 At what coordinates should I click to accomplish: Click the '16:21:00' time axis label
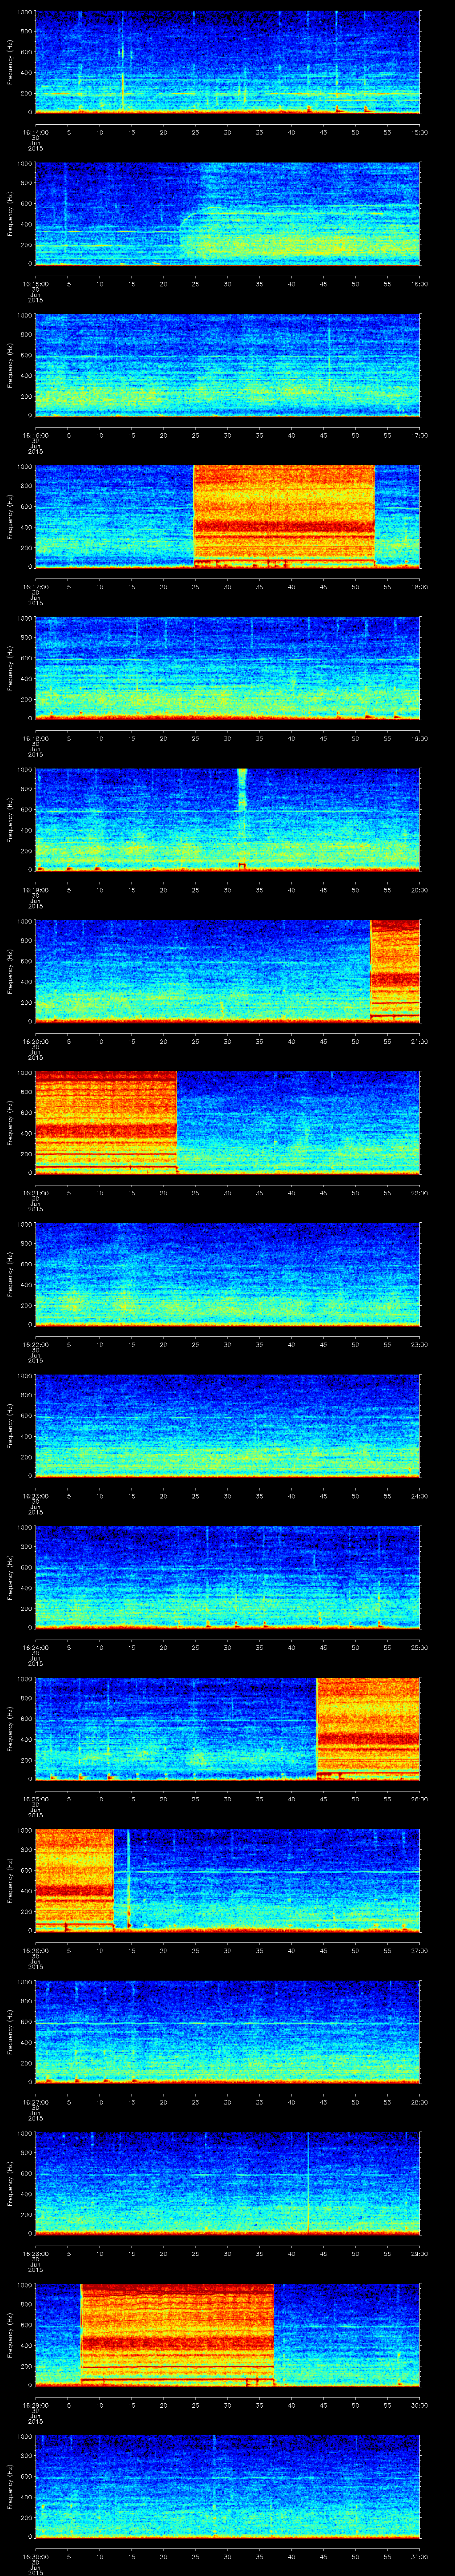tap(36, 1193)
